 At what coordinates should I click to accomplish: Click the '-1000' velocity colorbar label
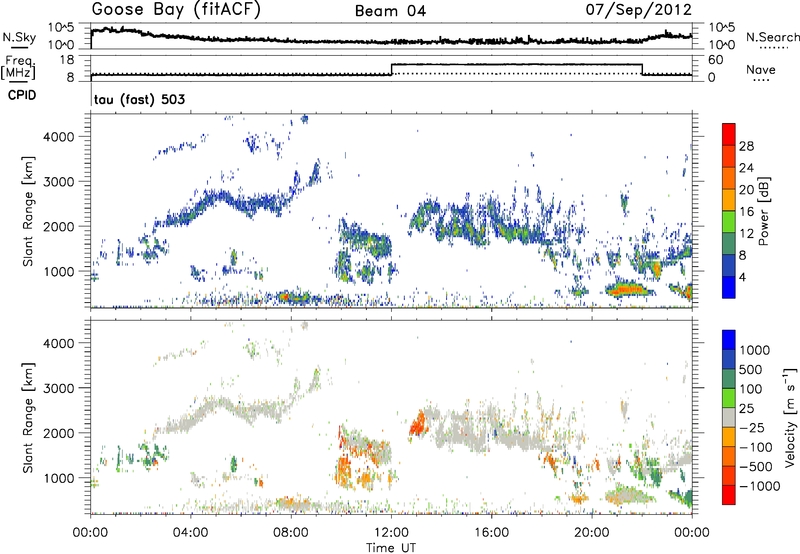(x=759, y=486)
